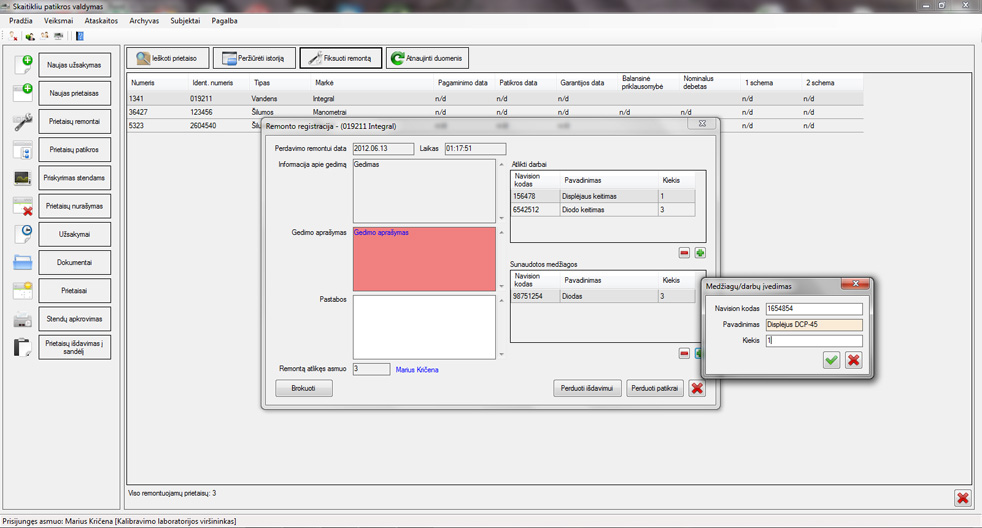Remove row from Atlikti darbai table

684,253
